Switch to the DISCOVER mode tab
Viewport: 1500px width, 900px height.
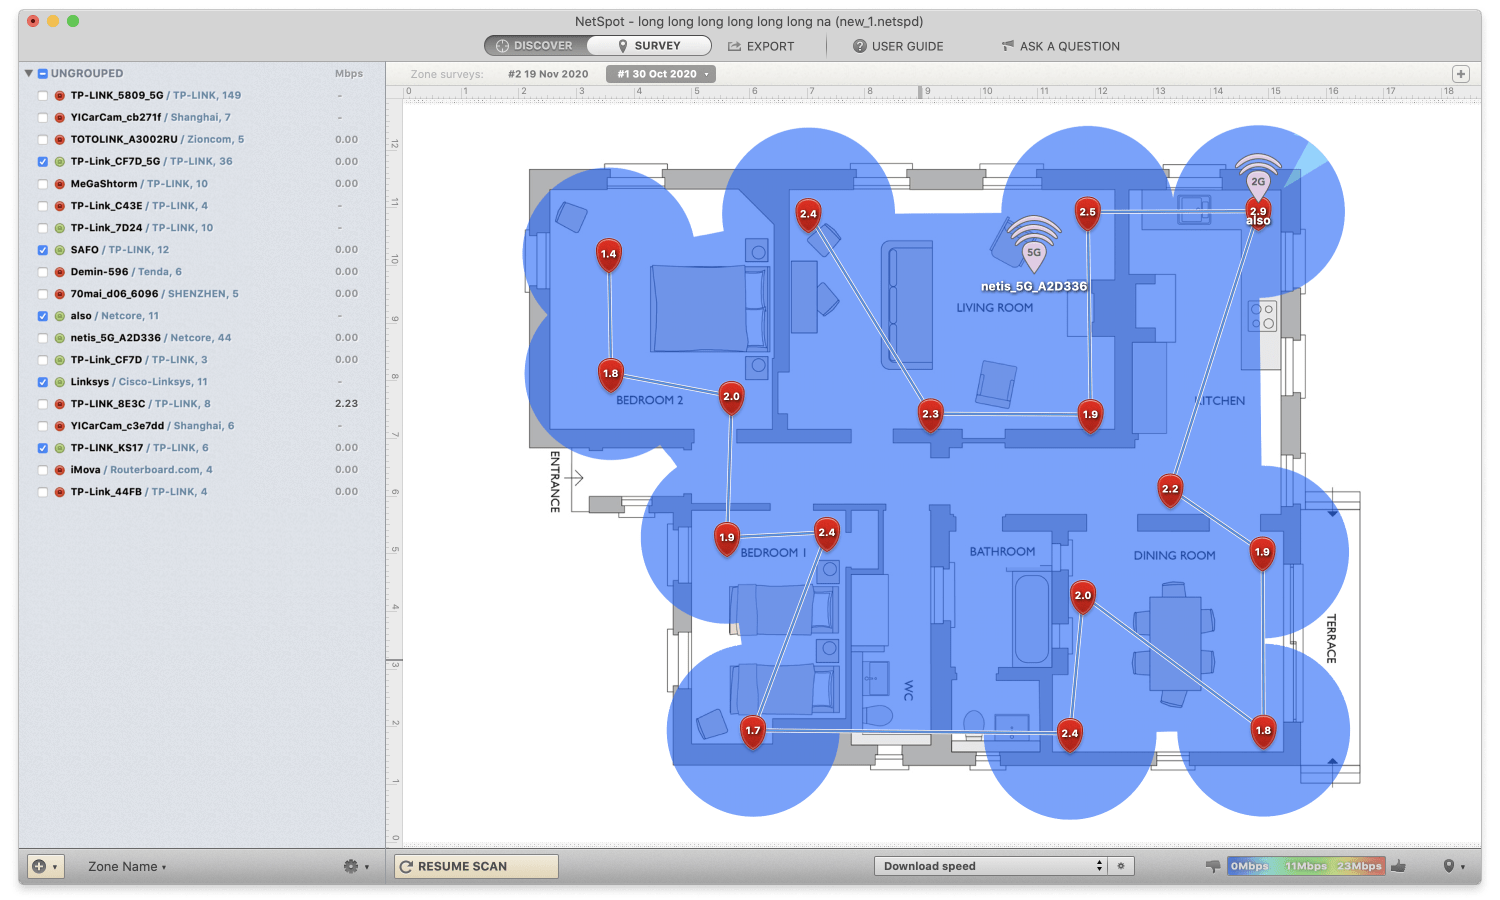point(535,46)
